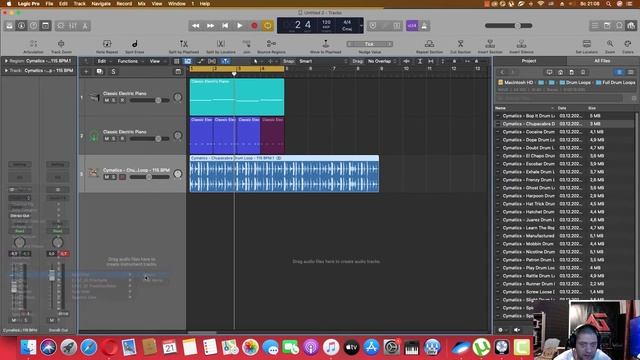Click the duplicate track button
The image size is (640, 360).
100,71
